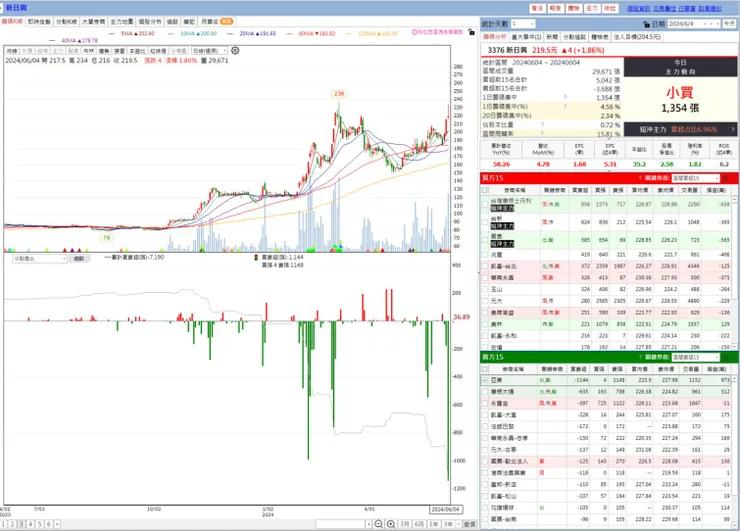Switch to the 主力地圖 tab

click(122, 22)
